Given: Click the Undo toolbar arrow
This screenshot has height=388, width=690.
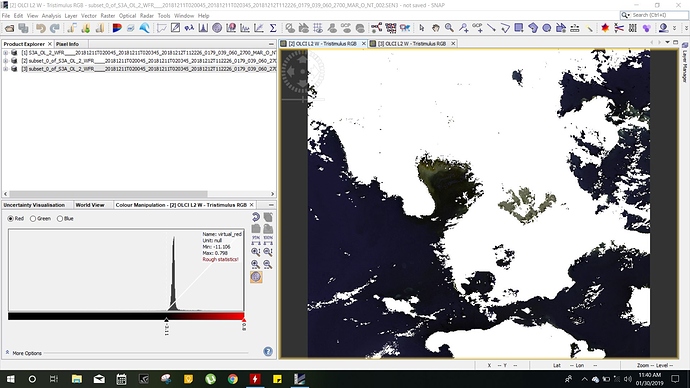Looking at the screenshot, I should 40,28.
